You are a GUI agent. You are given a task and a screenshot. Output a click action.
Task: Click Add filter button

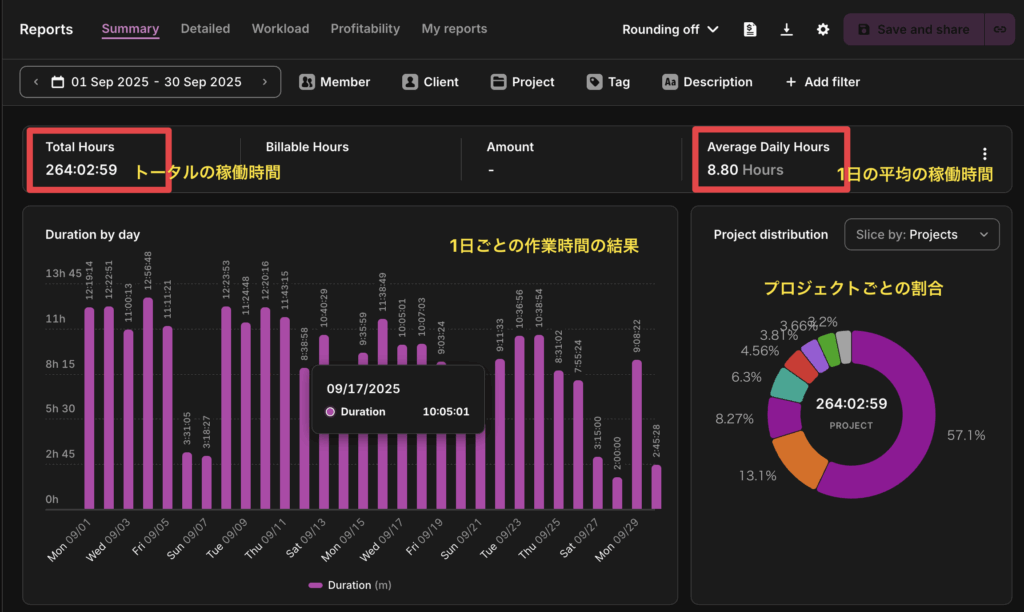(822, 82)
